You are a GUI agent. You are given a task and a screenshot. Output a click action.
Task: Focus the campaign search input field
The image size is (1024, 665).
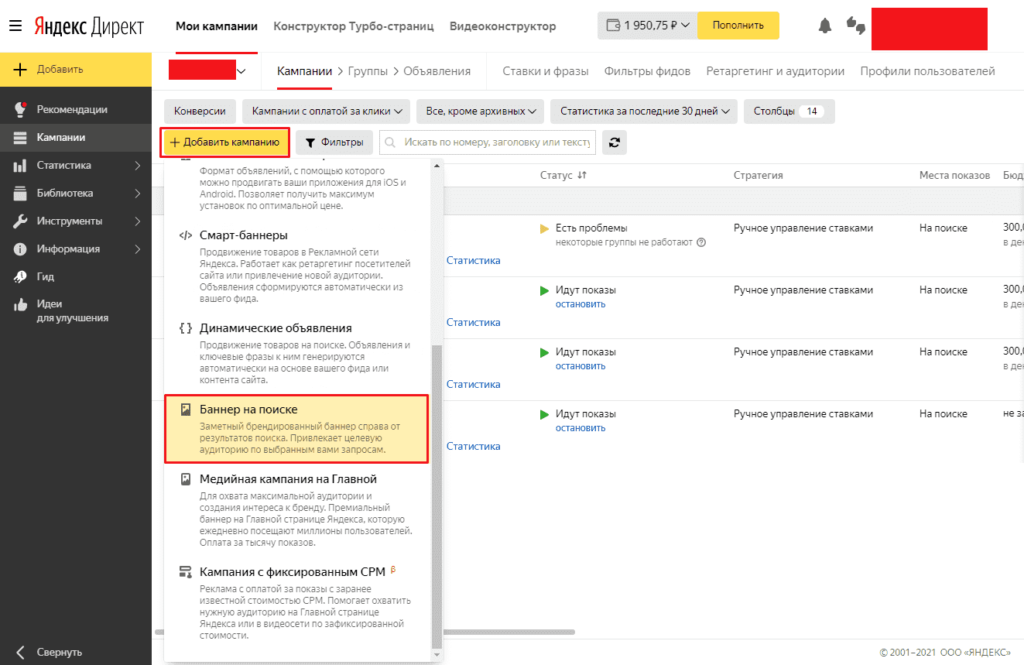[488, 142]
